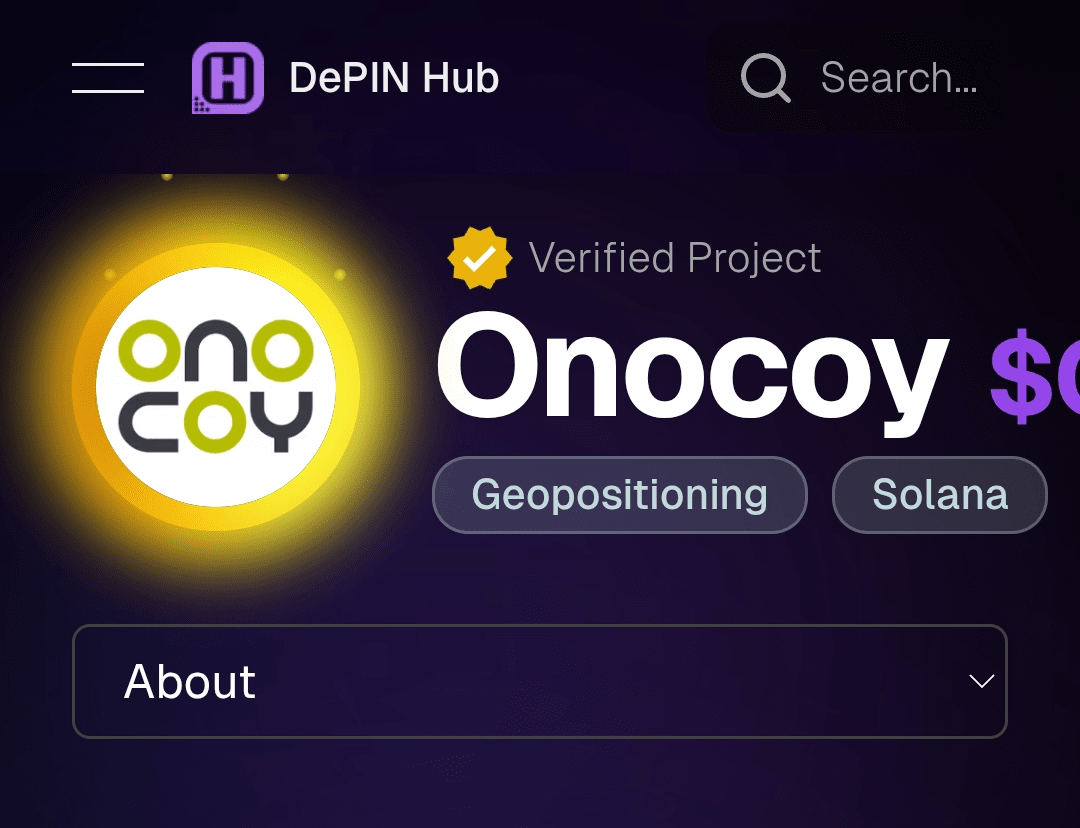Click the purple $ token ticker text

[1035, 375]
